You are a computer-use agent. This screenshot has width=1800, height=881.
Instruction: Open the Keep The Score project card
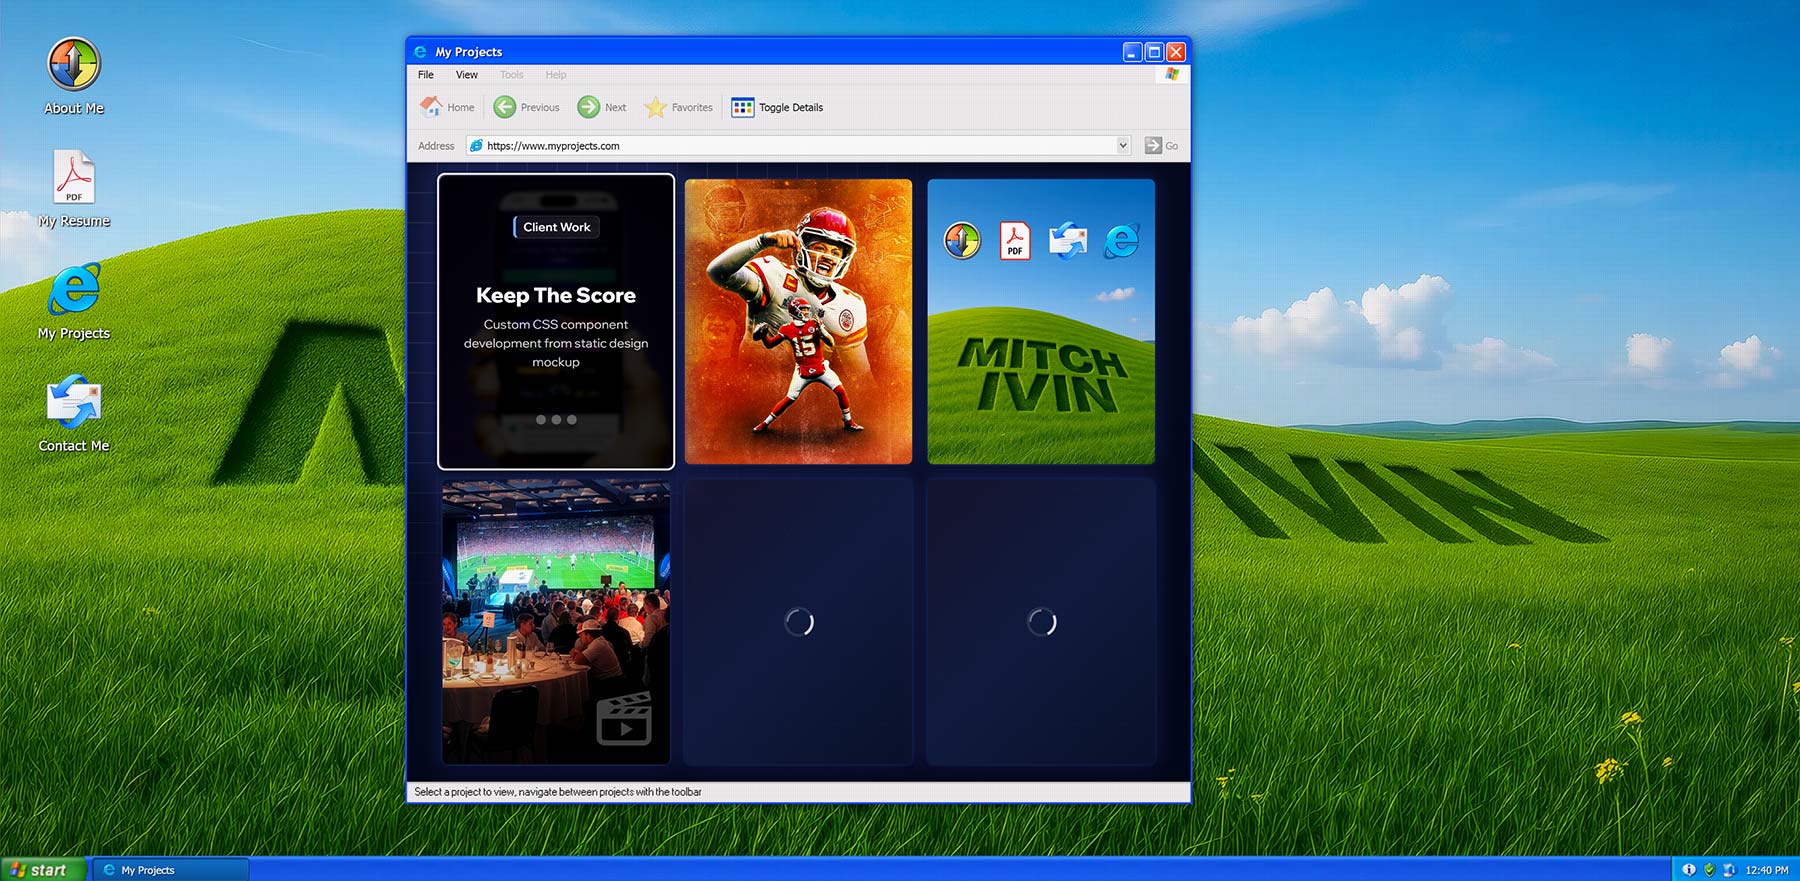point(556,321)
